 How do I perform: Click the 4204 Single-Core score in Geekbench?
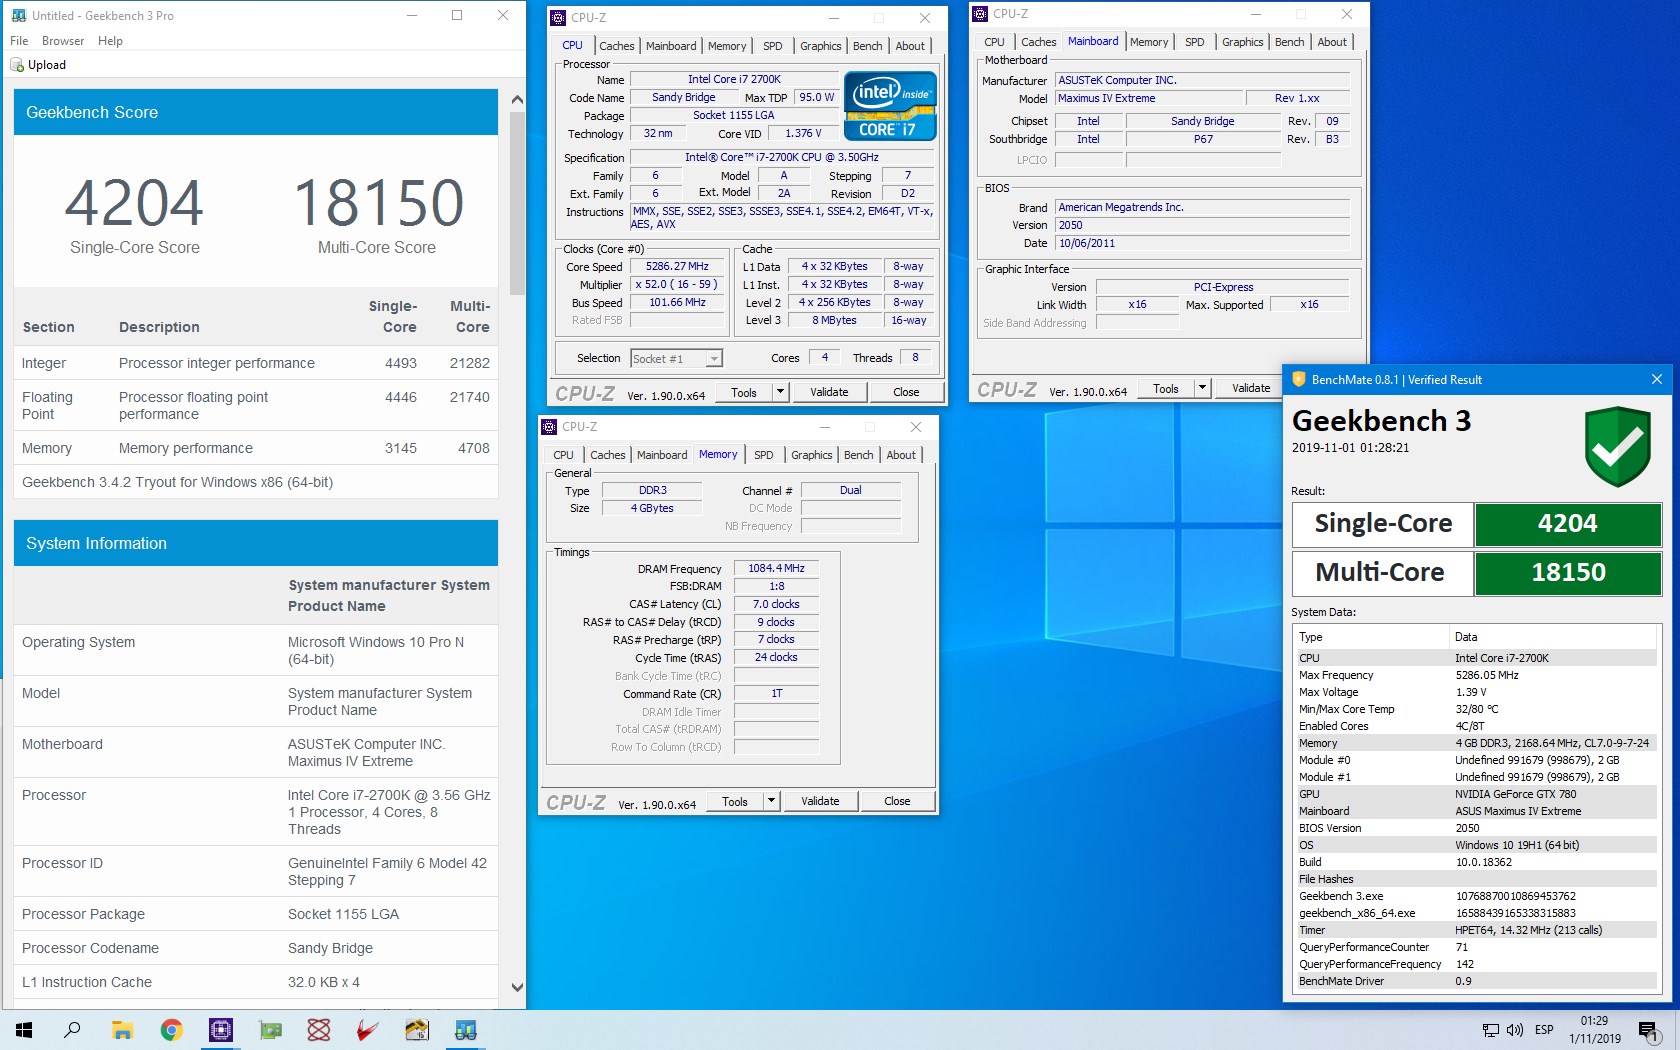(135, 203)
